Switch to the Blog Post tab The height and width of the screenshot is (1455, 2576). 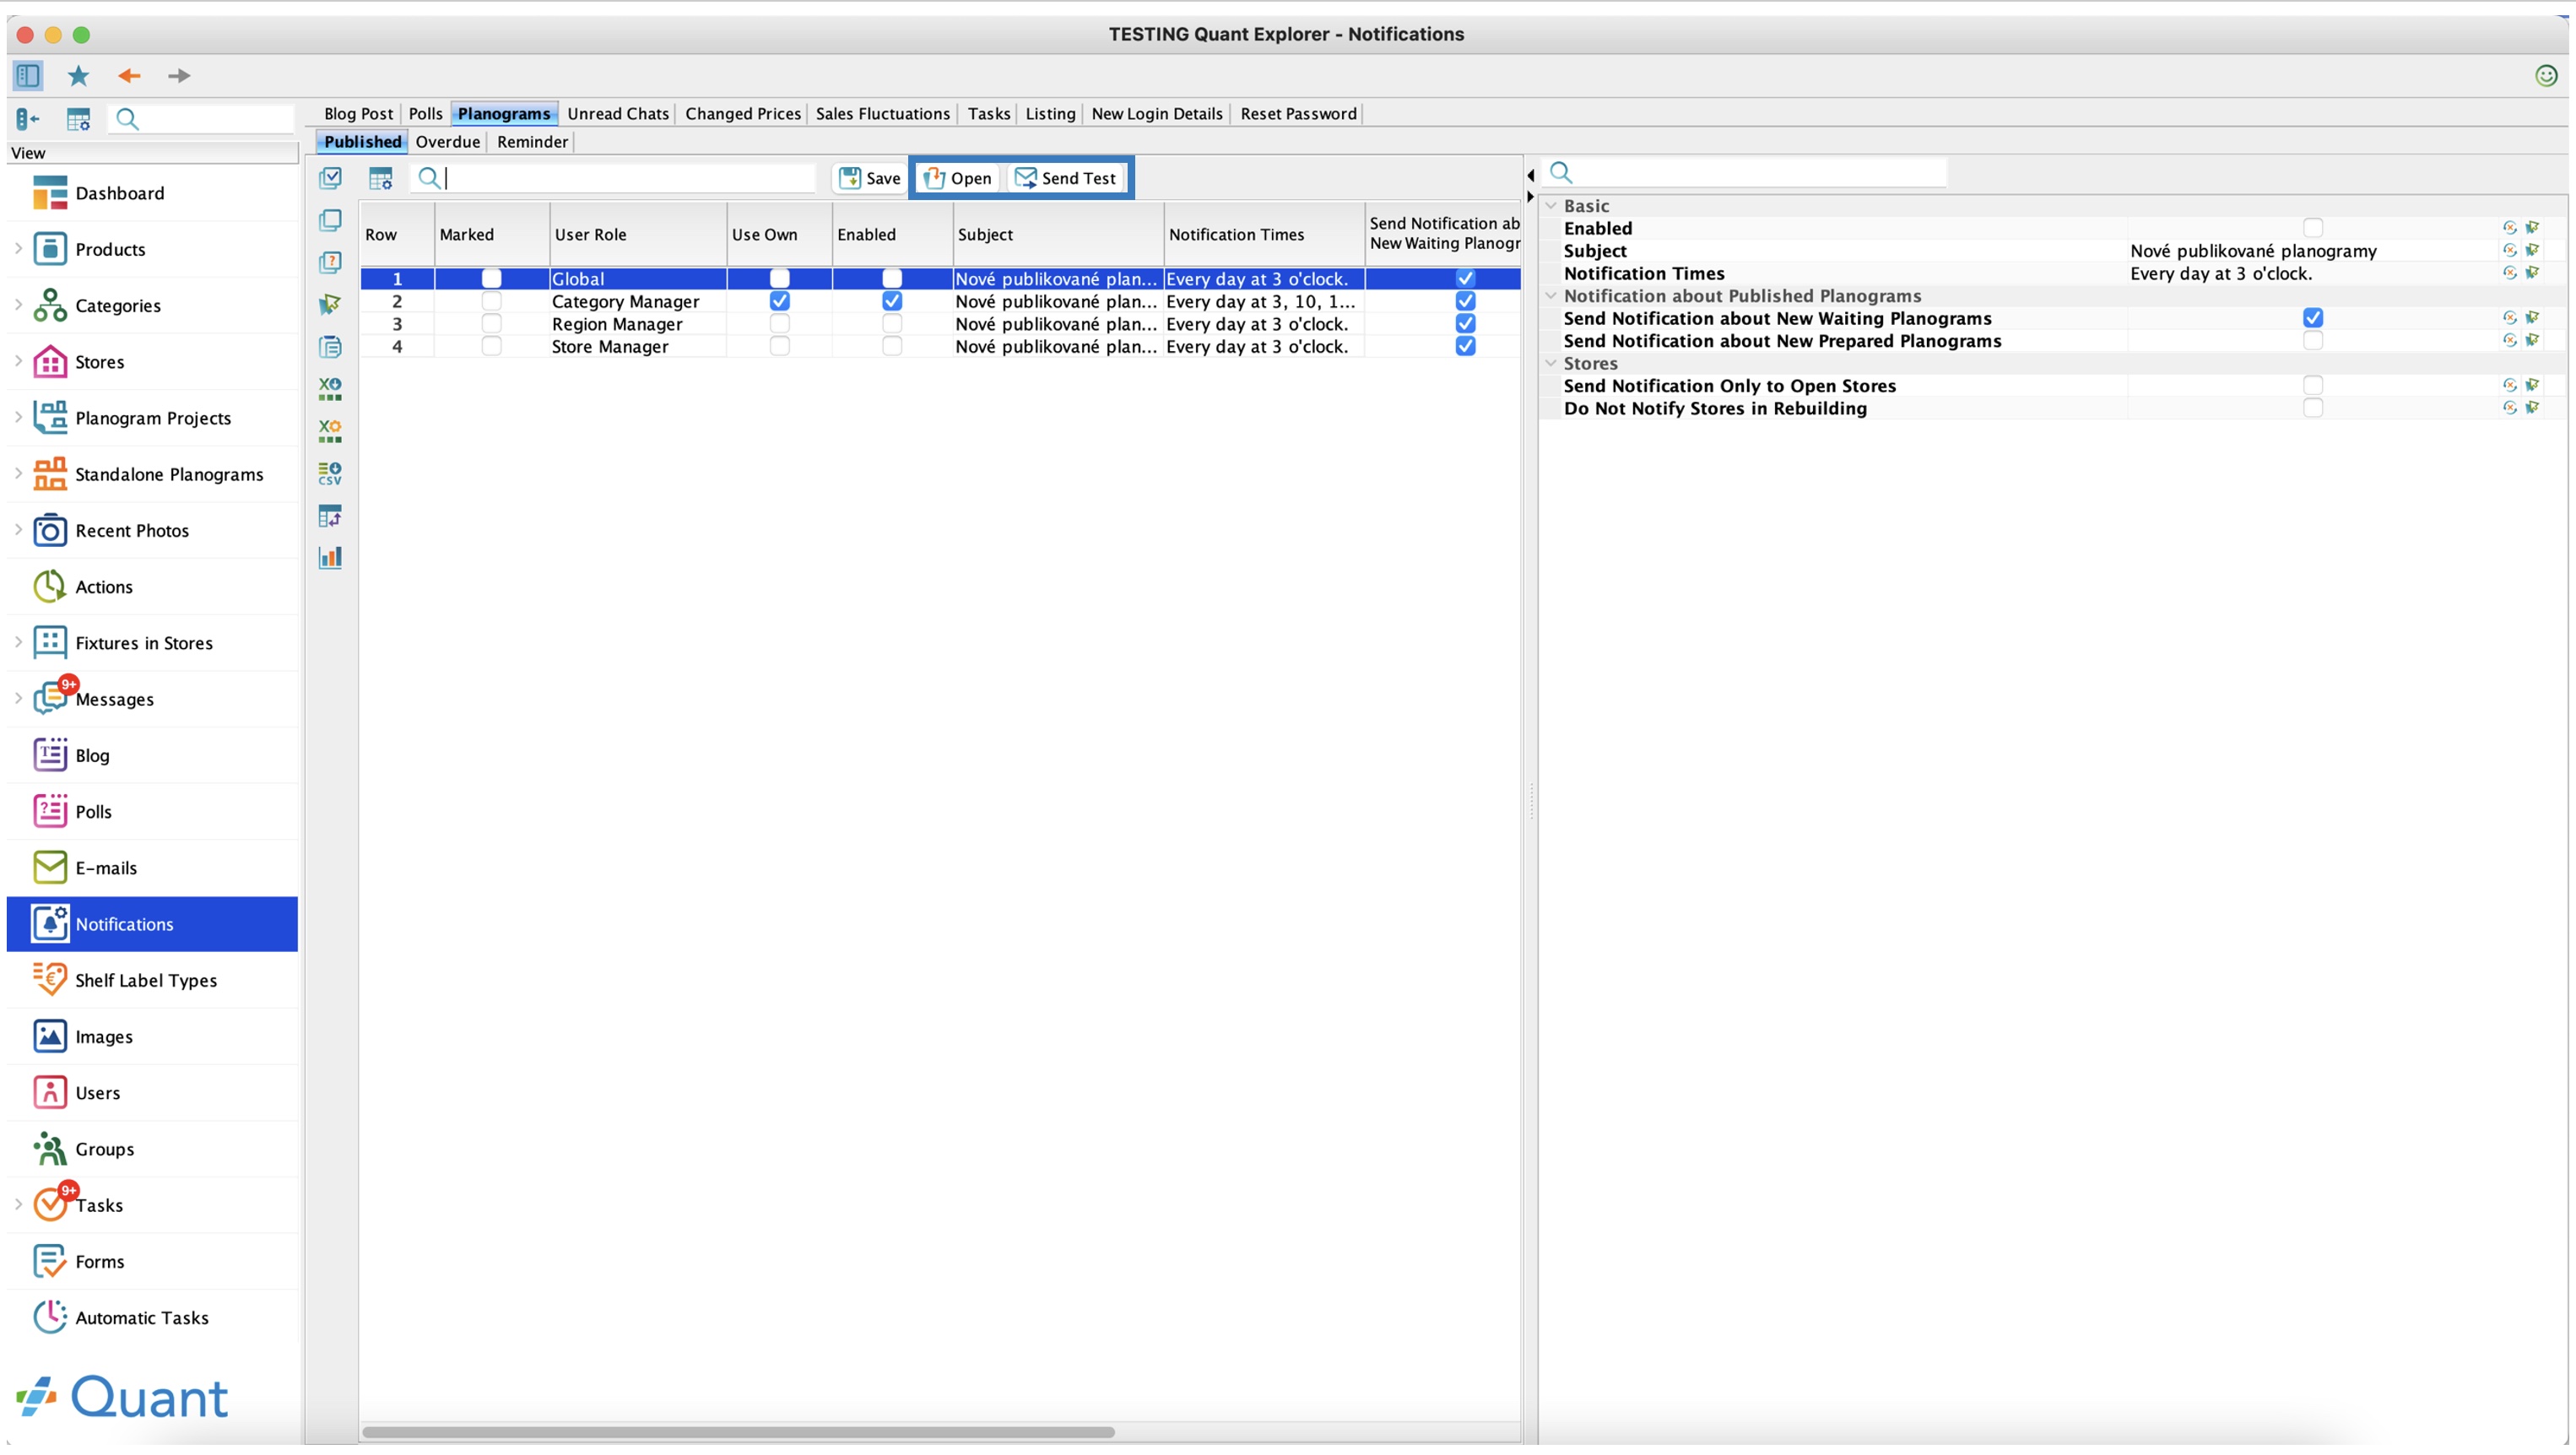point(358,114)
